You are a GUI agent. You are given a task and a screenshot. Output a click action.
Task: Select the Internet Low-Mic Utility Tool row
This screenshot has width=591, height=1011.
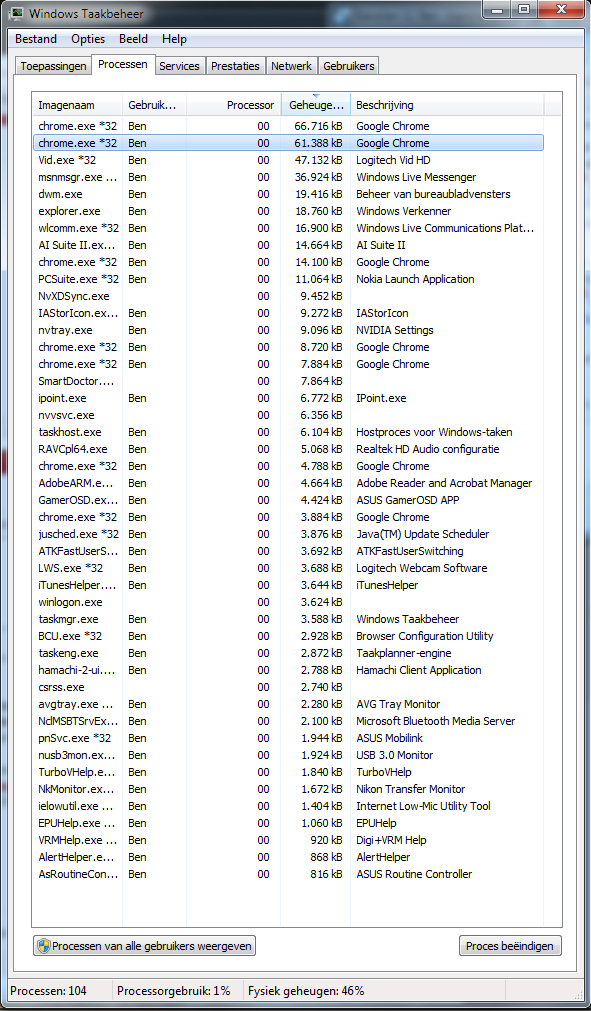pos(288,806)
